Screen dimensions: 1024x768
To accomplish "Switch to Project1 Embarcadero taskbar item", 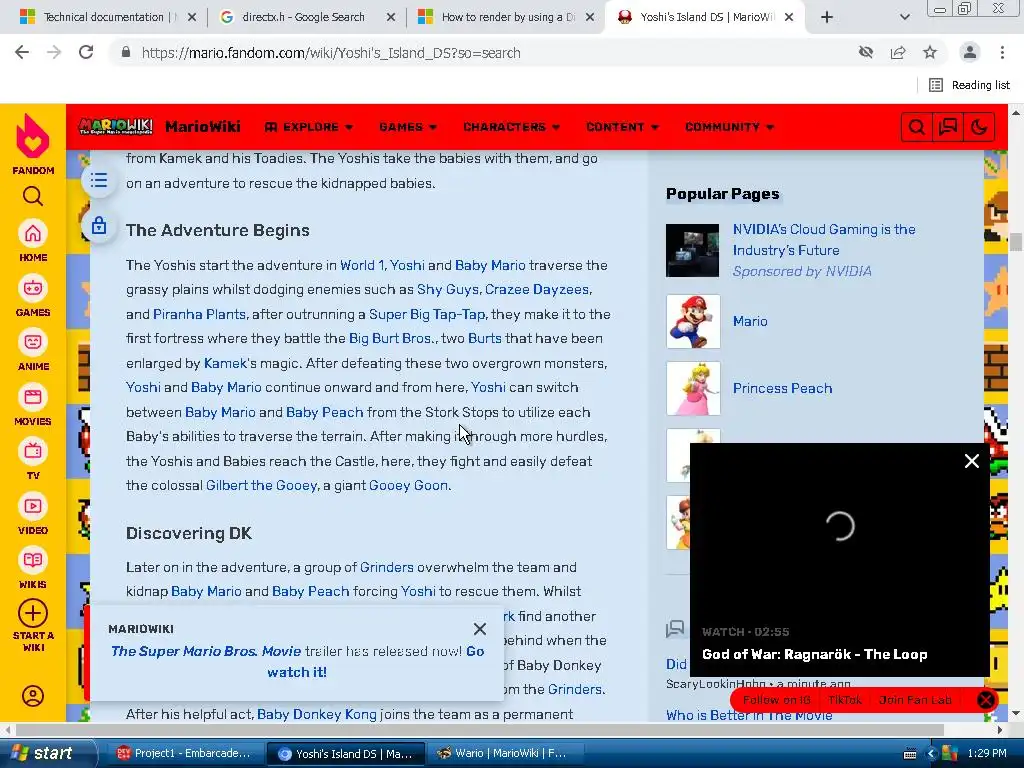I will (184, 753).
